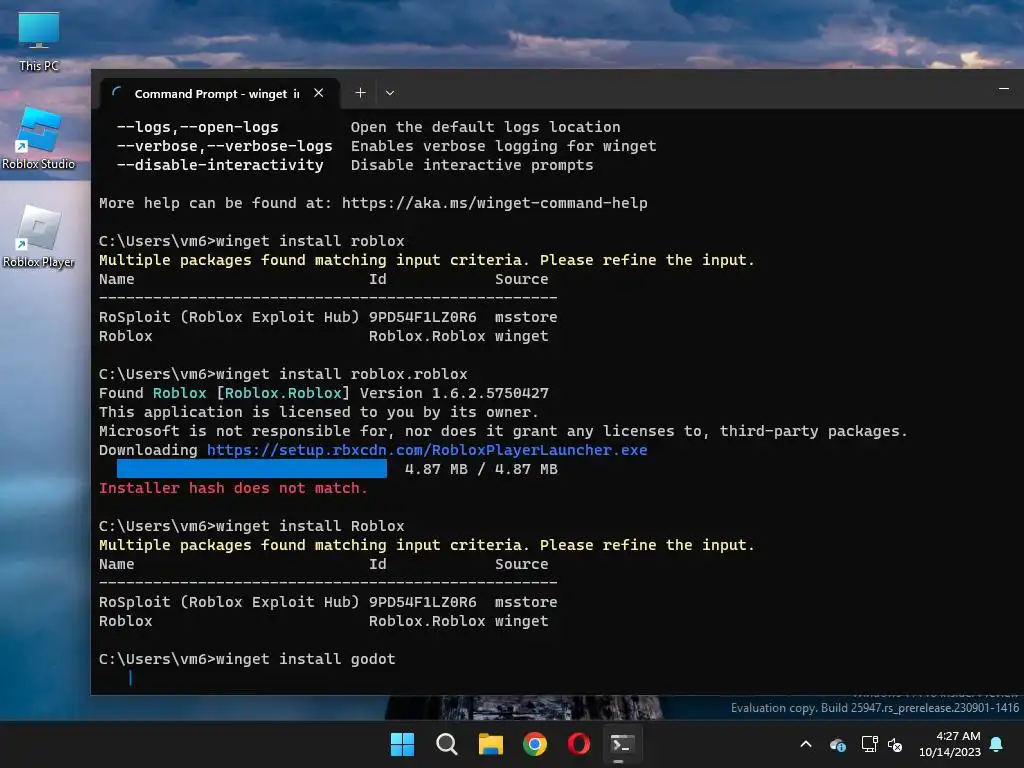This screenshot has width=1024, height=768.
Task: Minimize the terminal window
Action: click(x=1004, y=89)
